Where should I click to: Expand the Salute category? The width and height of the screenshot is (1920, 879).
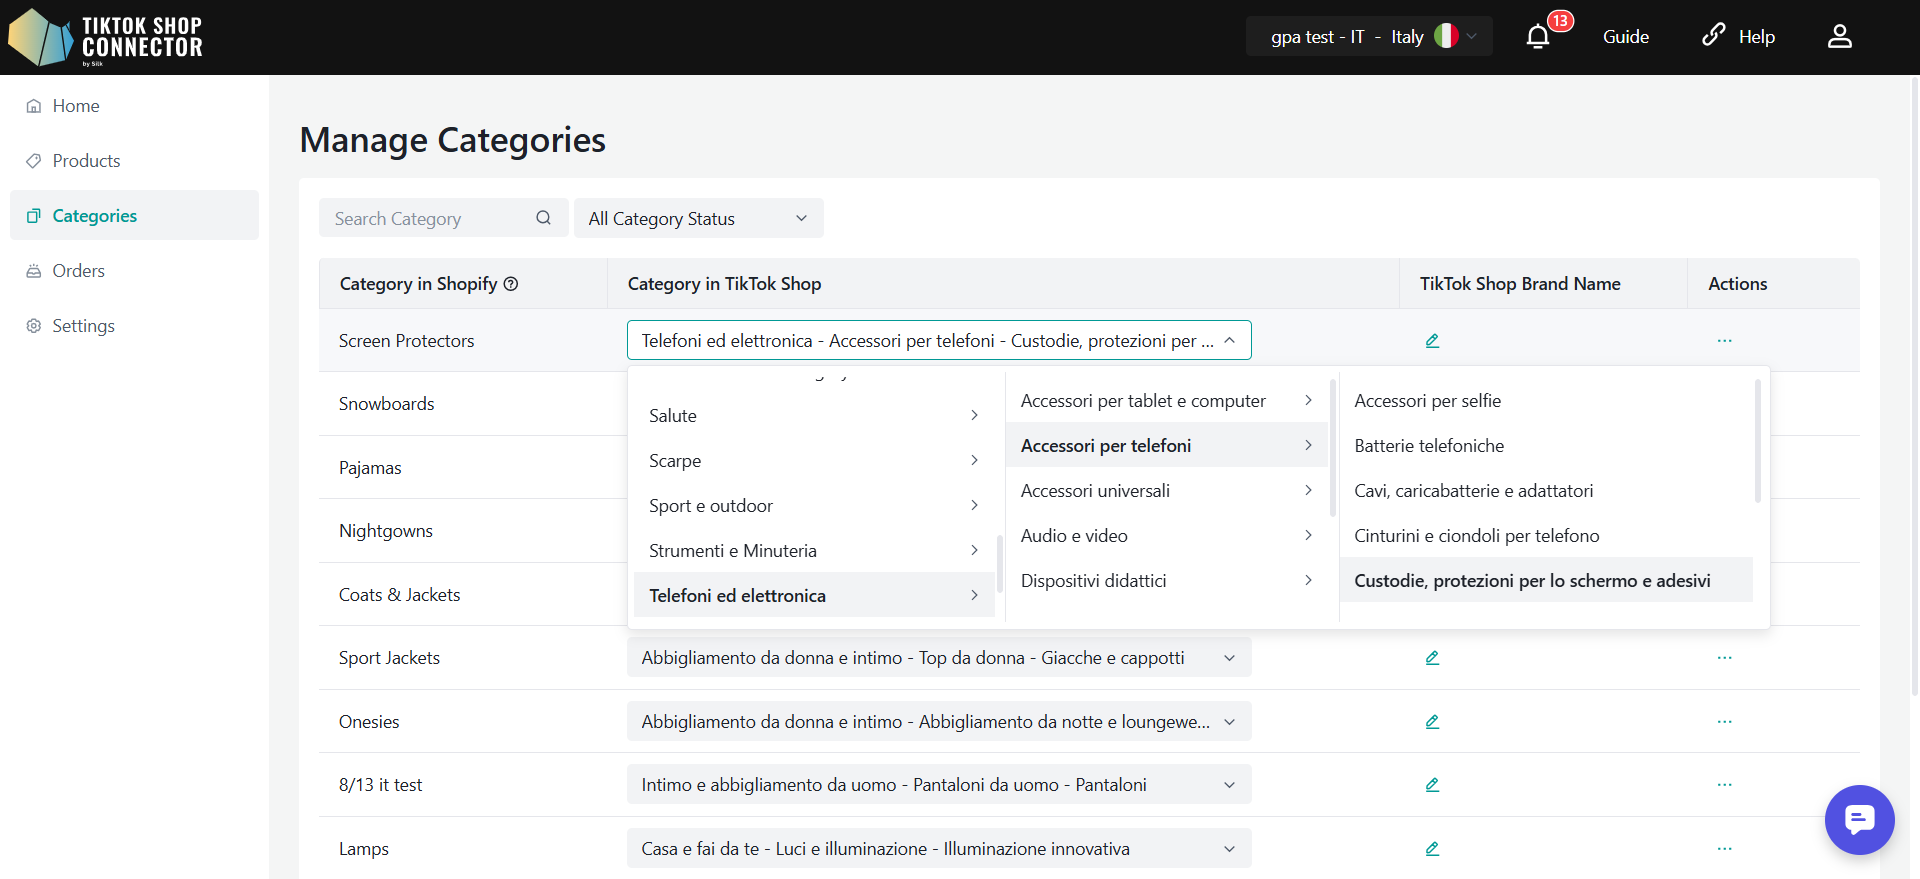coord(814,416)
